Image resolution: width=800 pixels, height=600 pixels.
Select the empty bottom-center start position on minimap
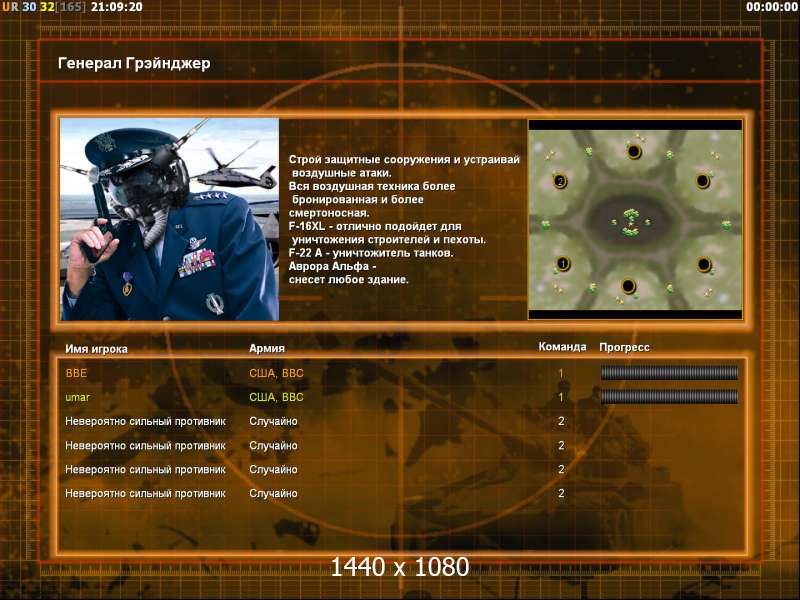click(x=628, y=287)
